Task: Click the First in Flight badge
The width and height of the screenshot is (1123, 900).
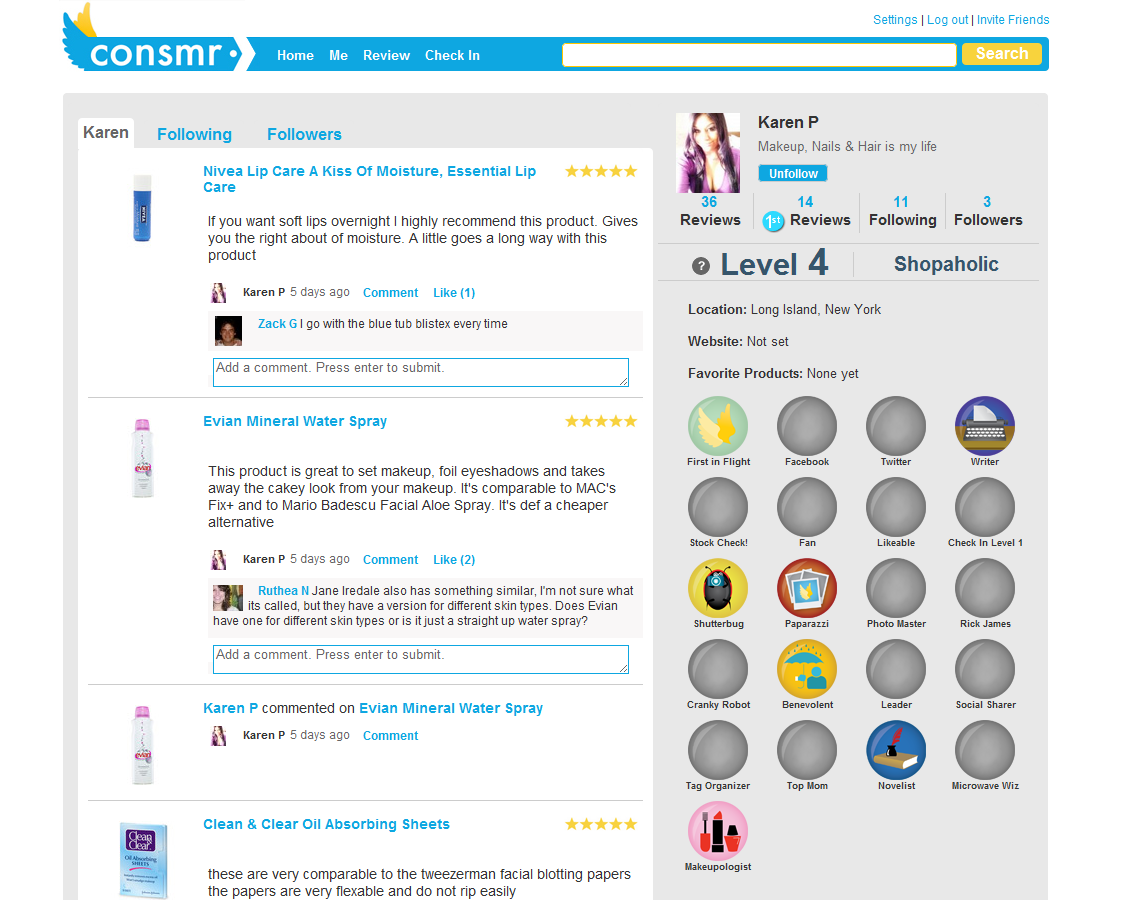Action: click(718, 426)
